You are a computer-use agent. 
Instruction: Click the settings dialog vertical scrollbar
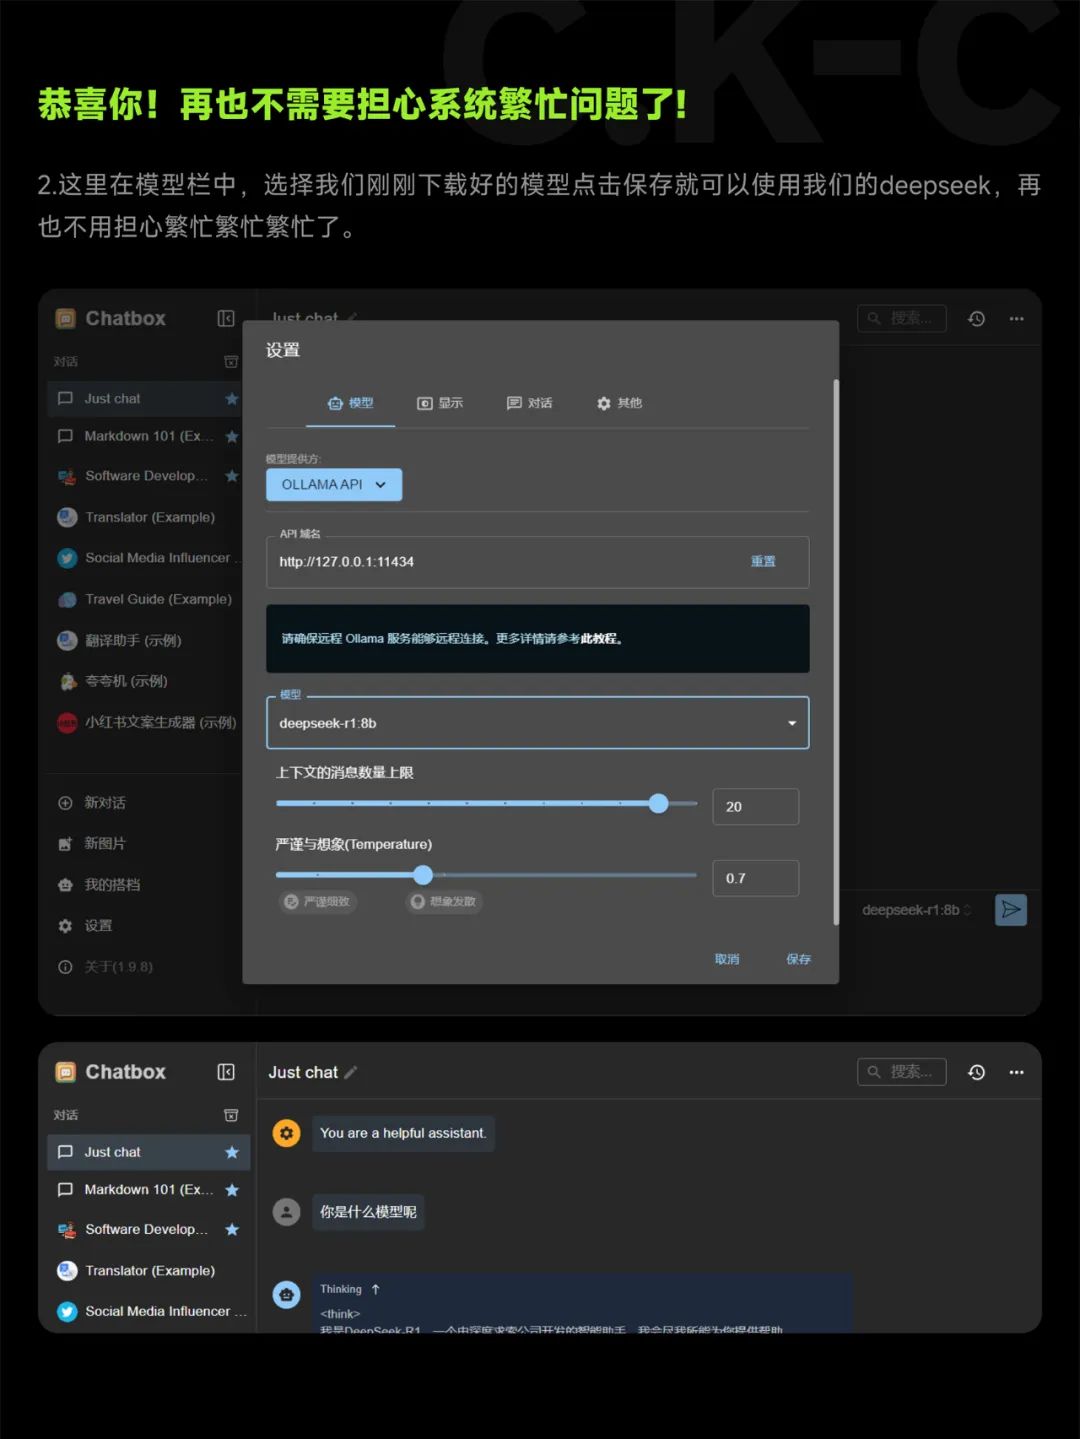(836, 652)
